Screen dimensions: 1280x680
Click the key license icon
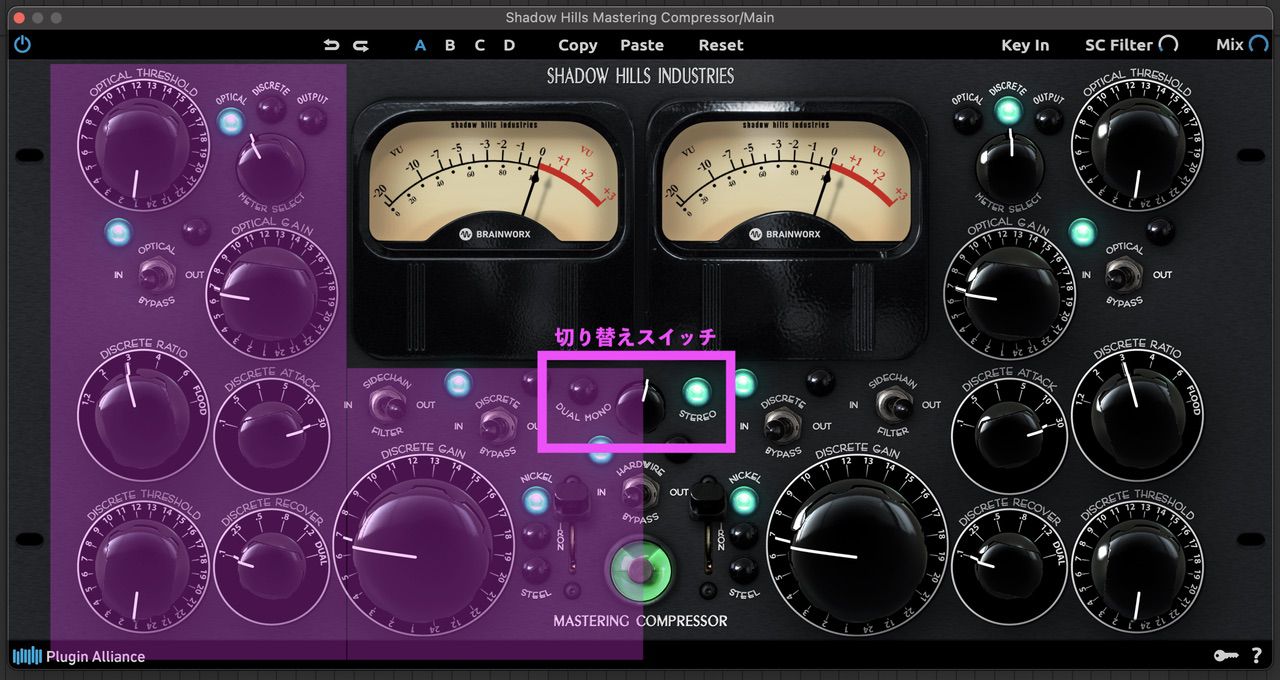1226,656
